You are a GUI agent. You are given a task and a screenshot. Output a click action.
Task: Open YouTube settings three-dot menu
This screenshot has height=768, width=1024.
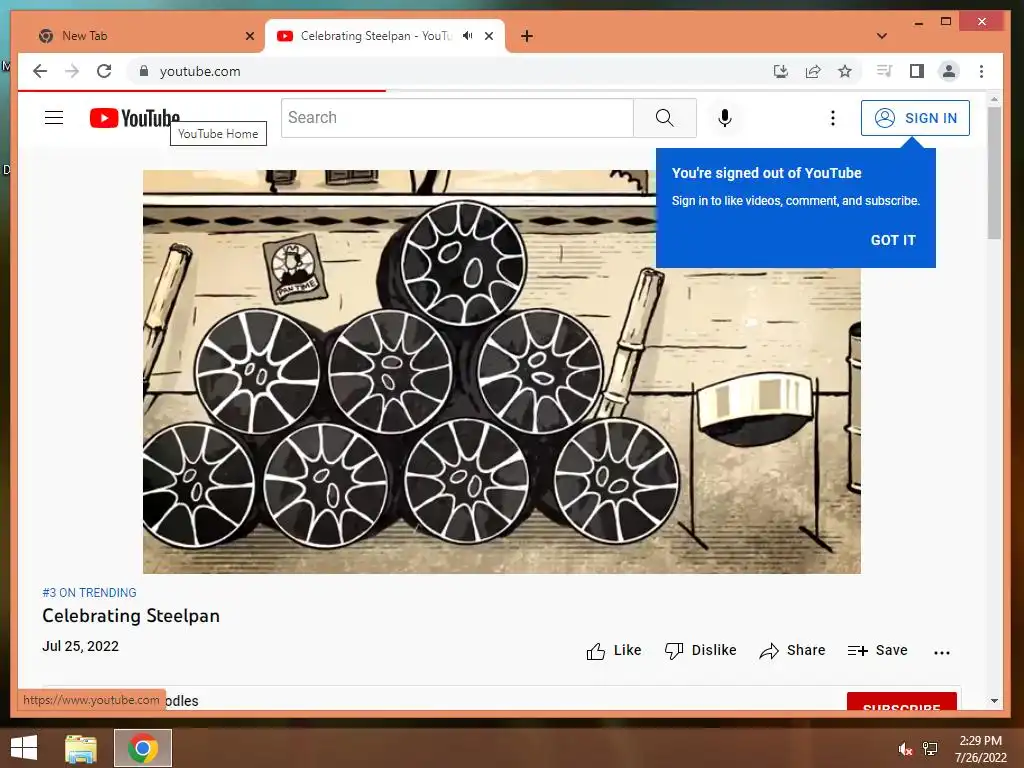(833, 118)
